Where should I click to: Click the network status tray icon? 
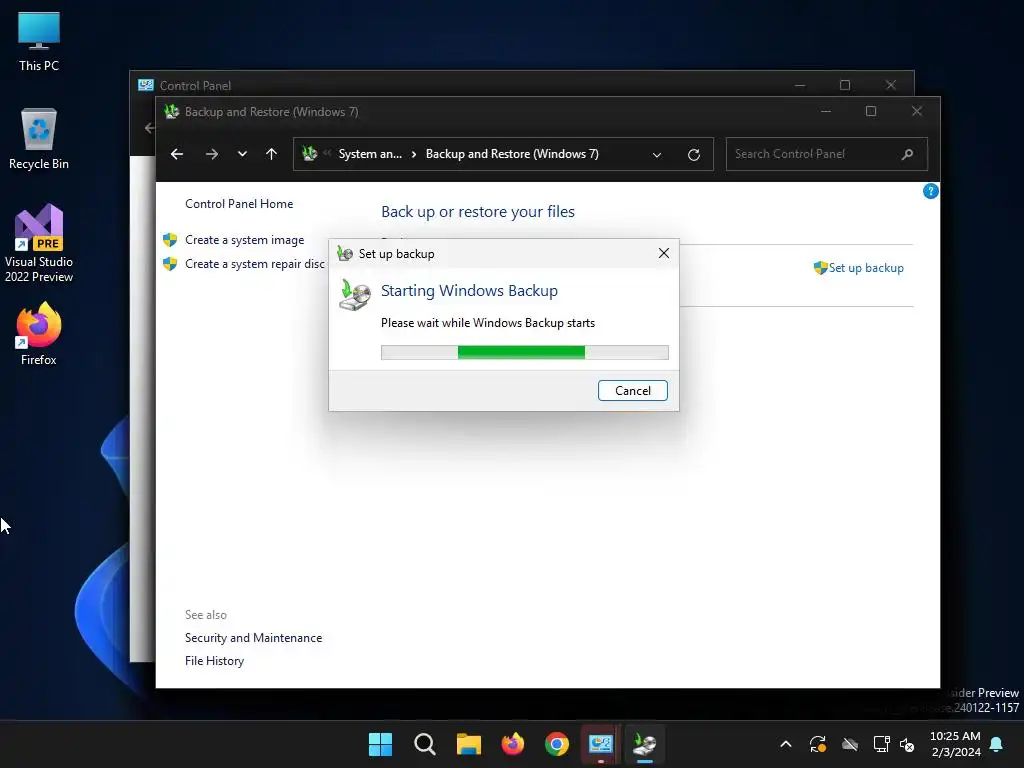coord(881,744)
